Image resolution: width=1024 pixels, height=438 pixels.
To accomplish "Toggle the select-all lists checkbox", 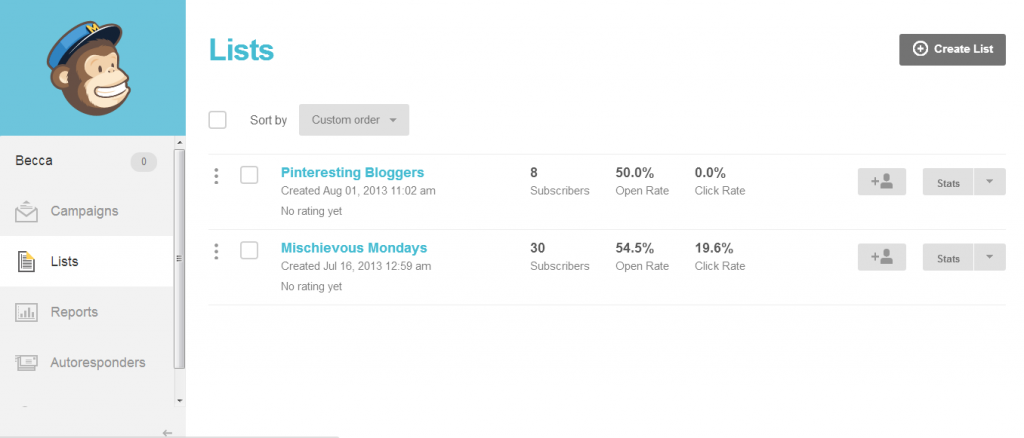I will point(217,120).
